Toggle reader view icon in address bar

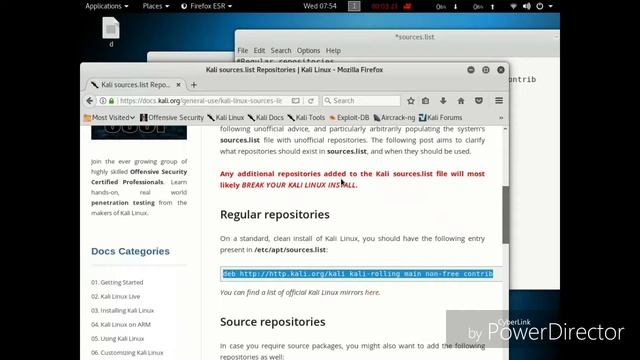(x=296, y=101)
